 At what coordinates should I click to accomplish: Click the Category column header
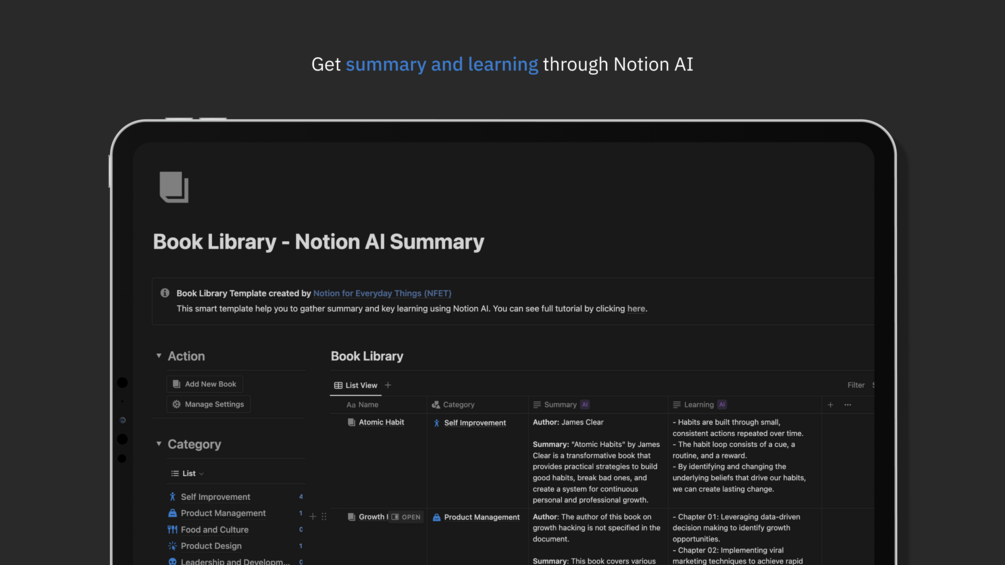tap(478, 405)
